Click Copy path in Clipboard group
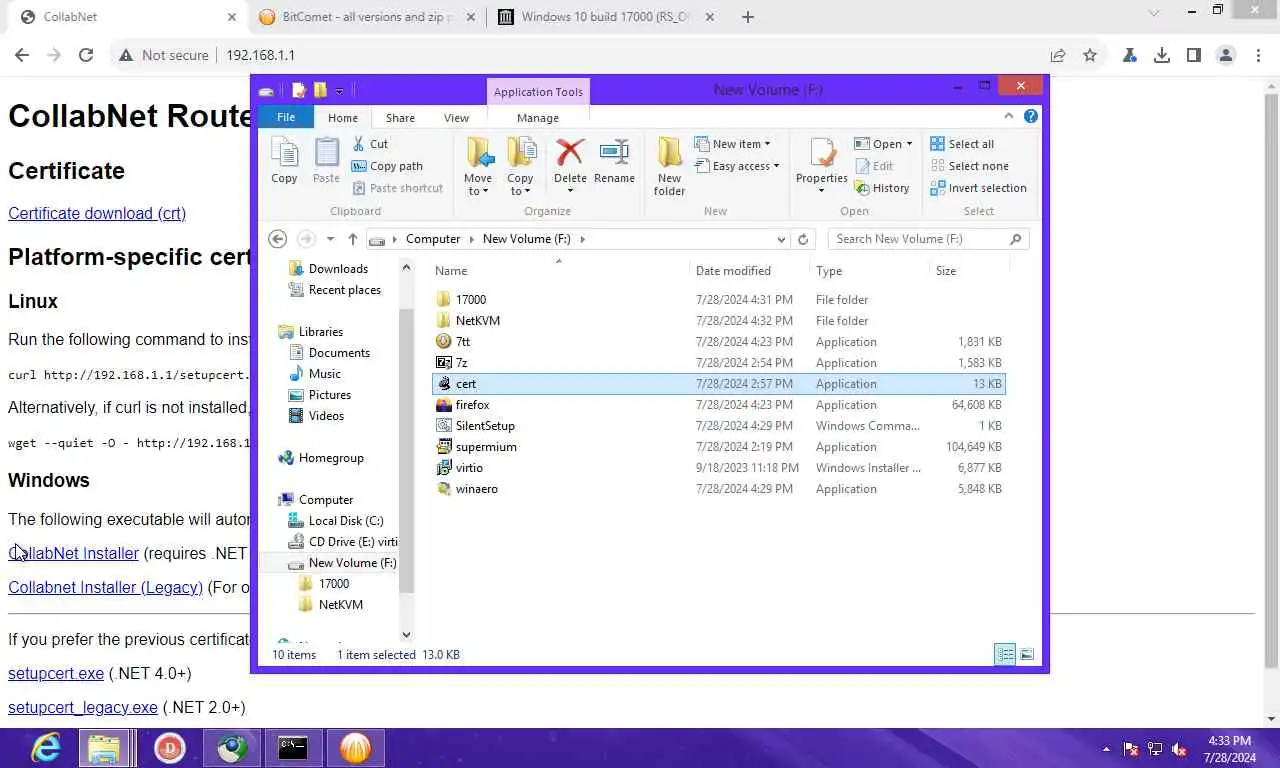 [387, 166]
